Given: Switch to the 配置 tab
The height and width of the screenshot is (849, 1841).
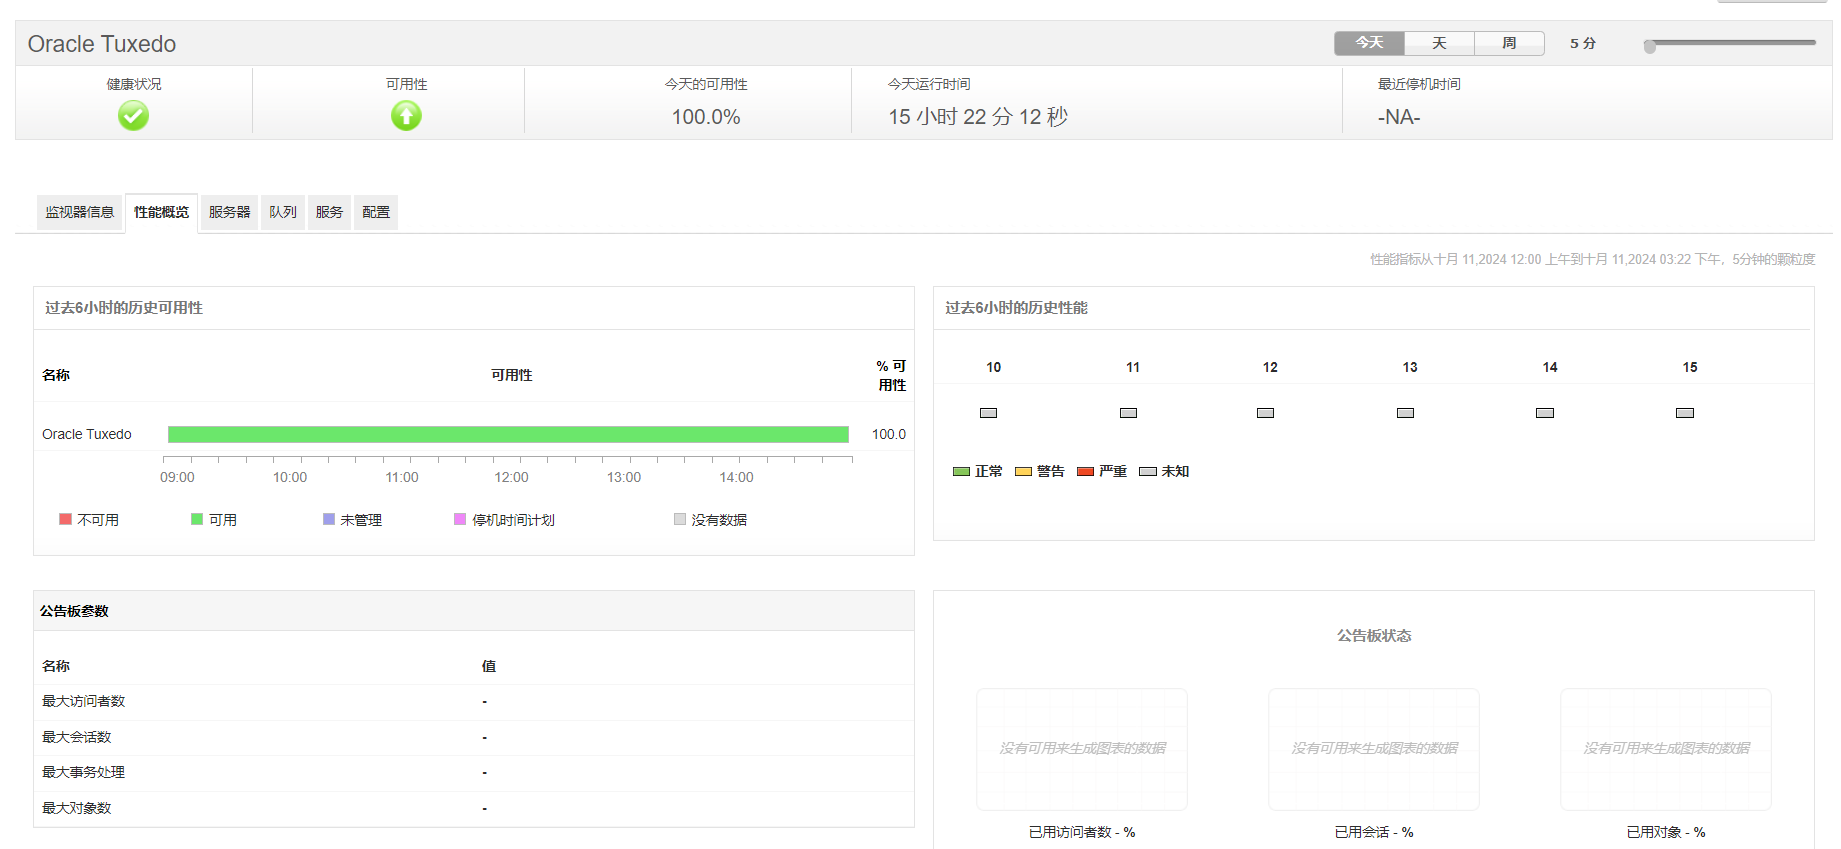Looking at the screenshot, I should [376, 212].
